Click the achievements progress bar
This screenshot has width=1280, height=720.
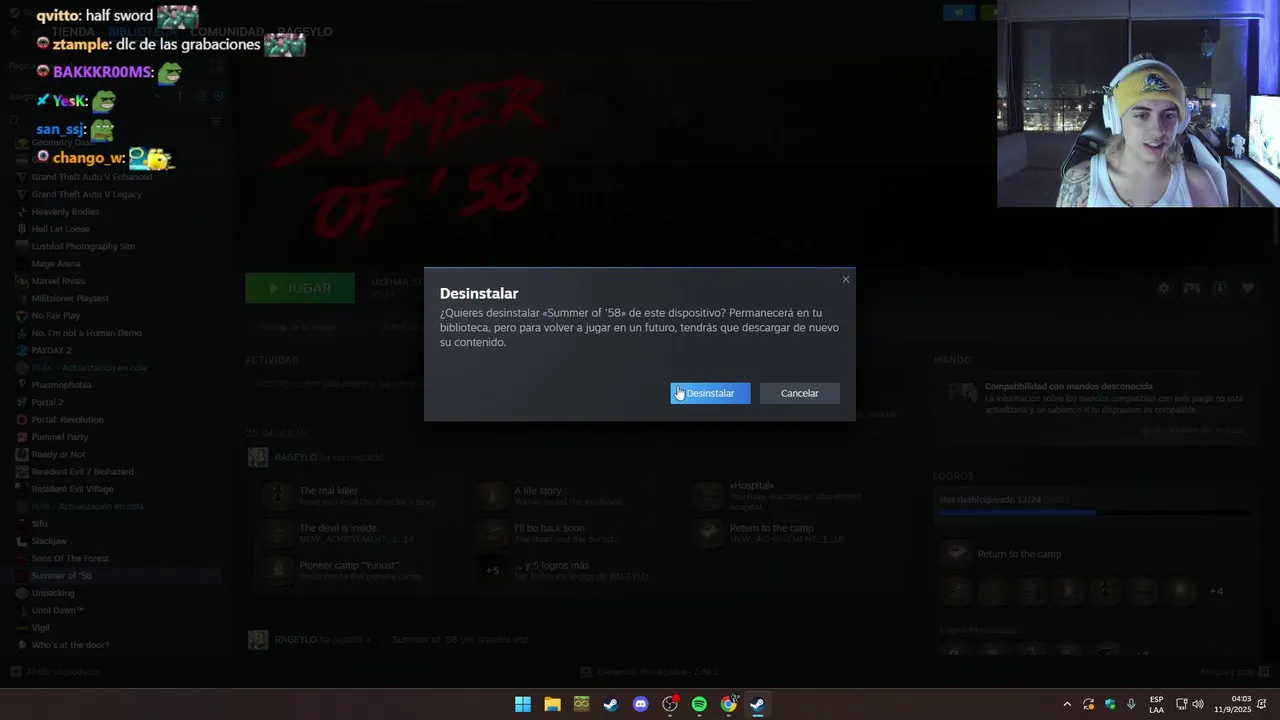(x=1094, y=513)
